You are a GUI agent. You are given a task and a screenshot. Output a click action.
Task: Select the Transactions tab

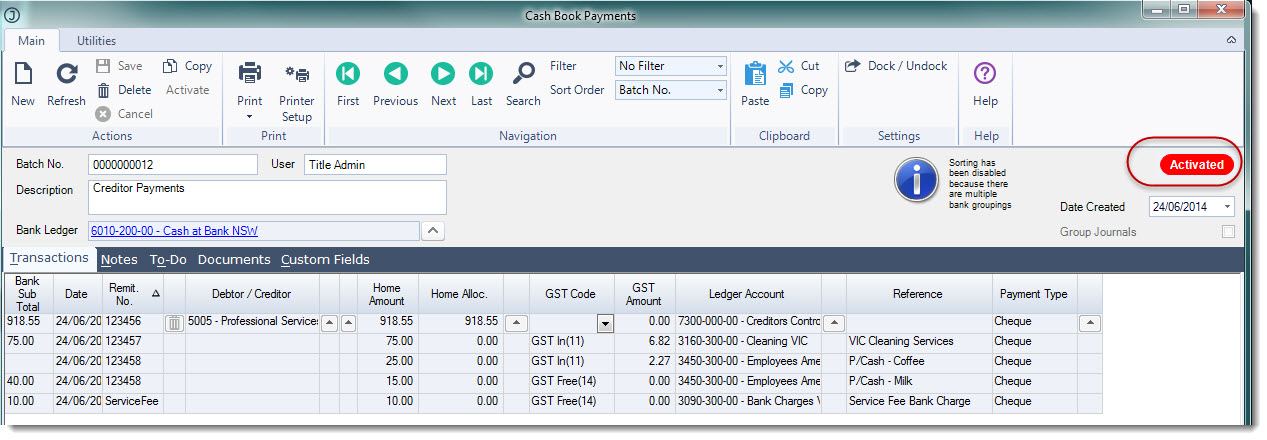point(49,259)
